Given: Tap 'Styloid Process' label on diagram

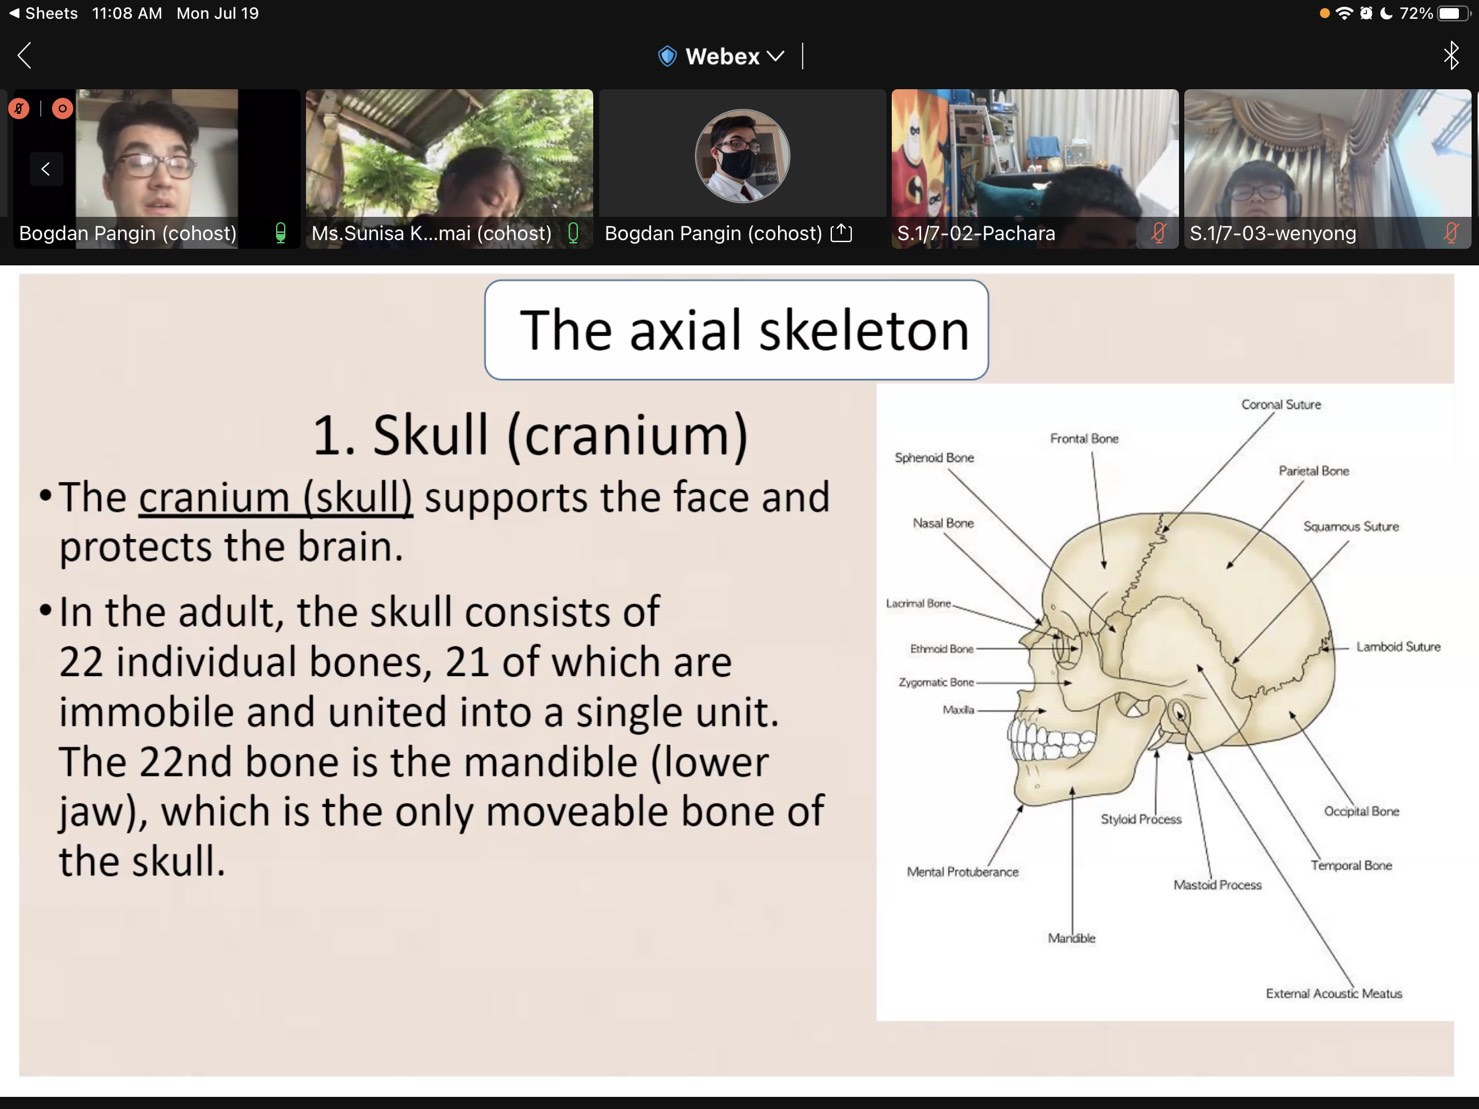Looking at the screenshot, I should point(1141,819).
